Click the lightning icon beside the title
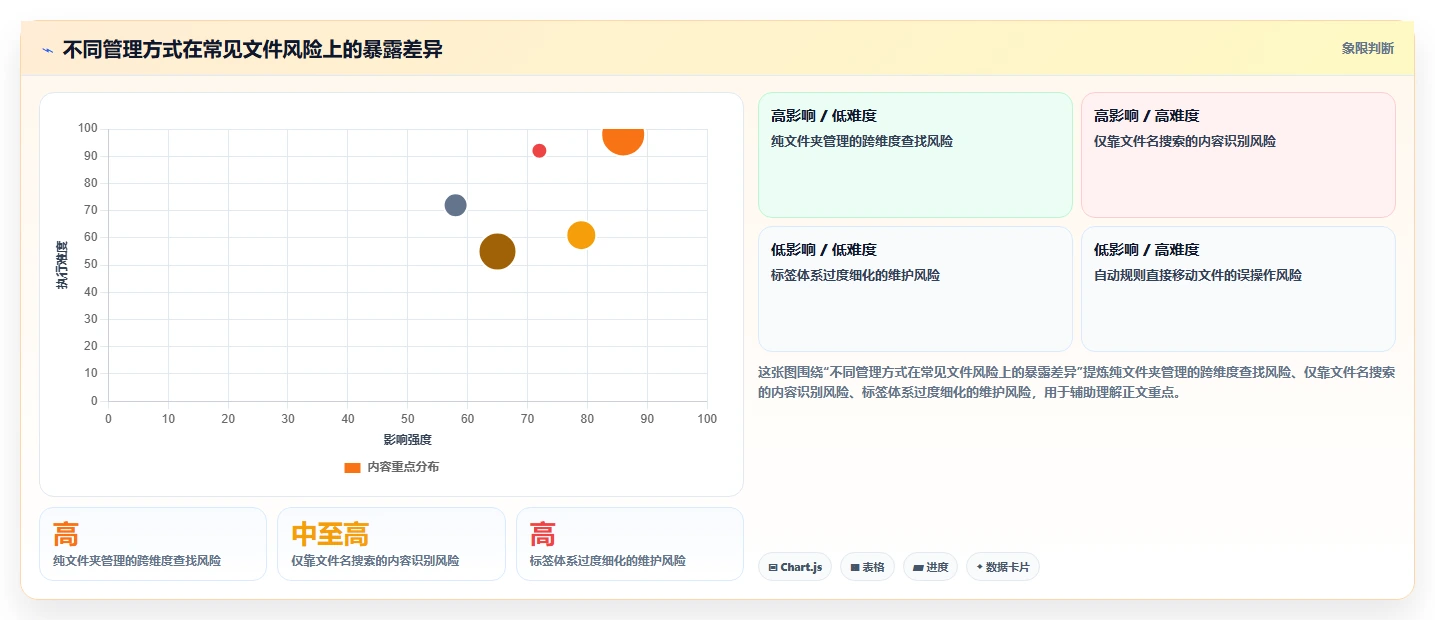The height and width of the screenshot is (620, 1435). pyautogui.click(x=47, y=50)
